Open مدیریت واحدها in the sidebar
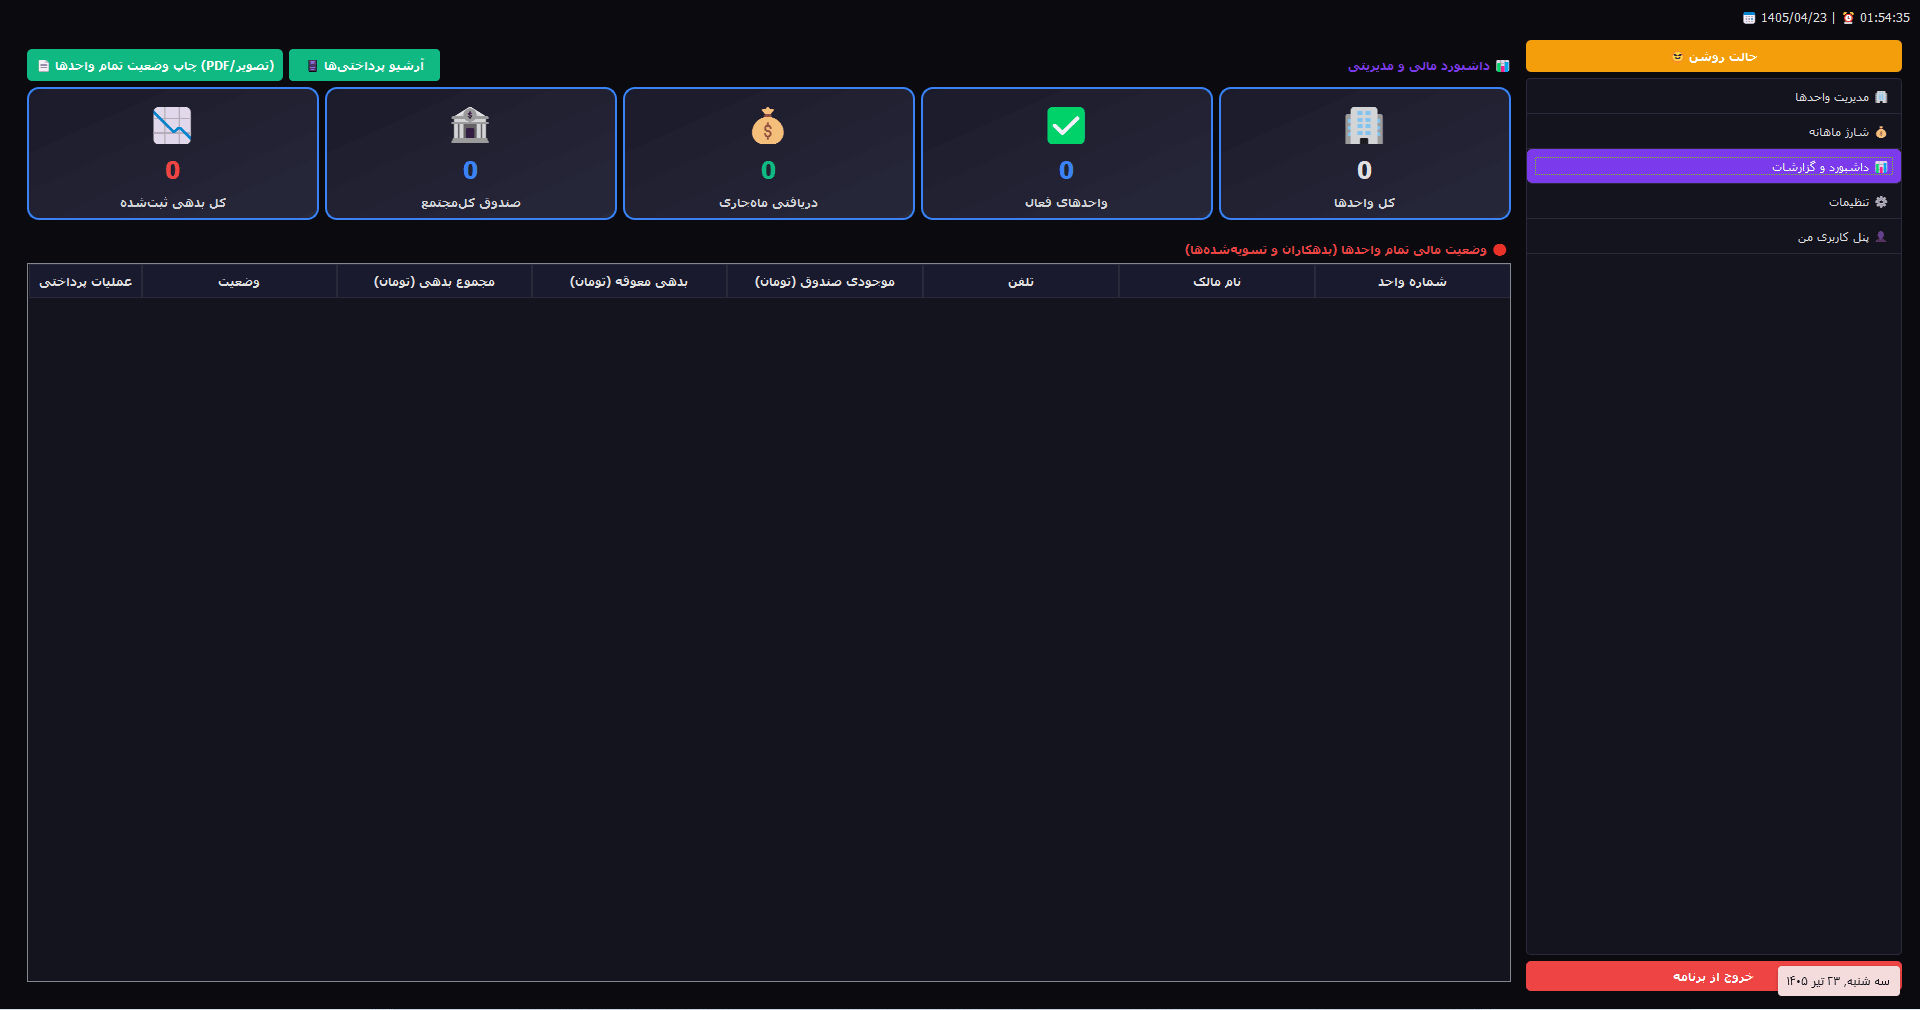 click(1713, 97)
